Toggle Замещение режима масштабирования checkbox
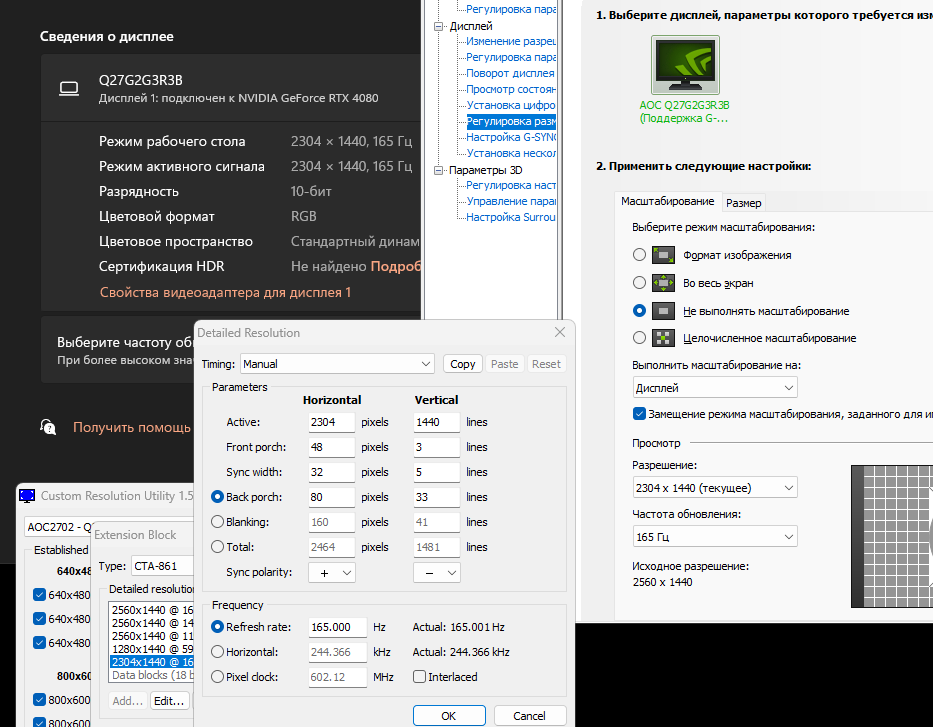This screenshot has width=933, height=727. pyautogui.click(x=639, y=413)
